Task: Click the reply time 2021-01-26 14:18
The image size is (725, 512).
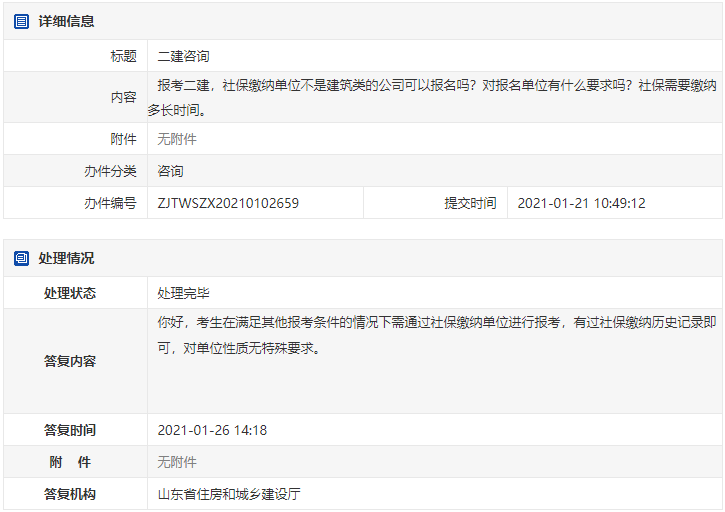Action: [212, 430]
